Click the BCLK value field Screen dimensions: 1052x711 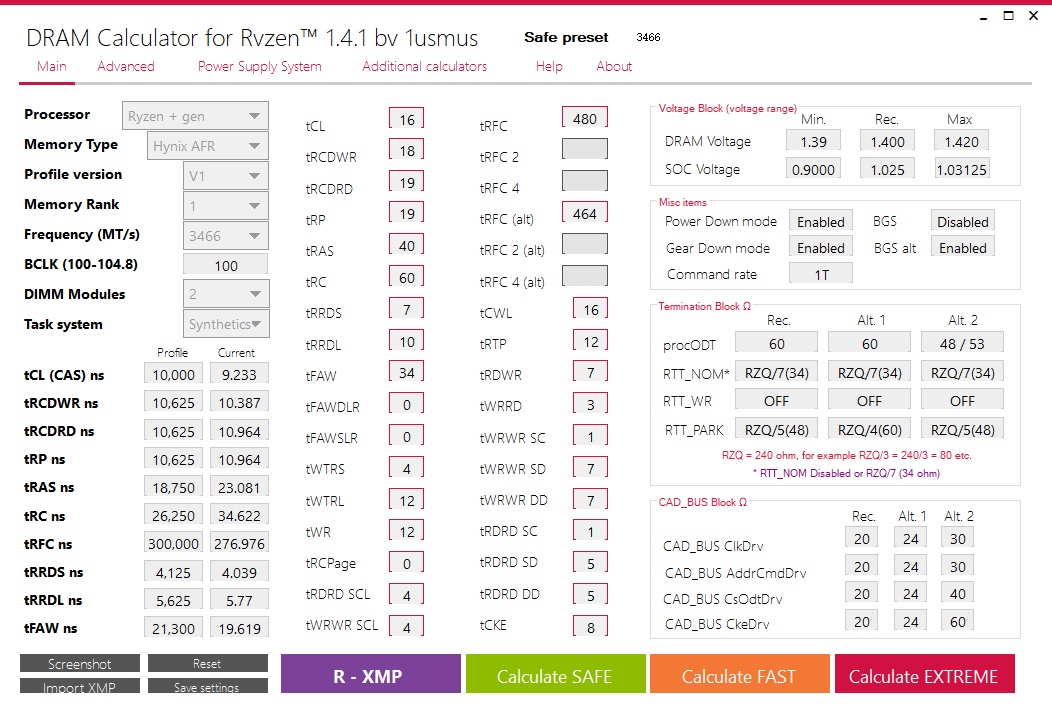226,266
